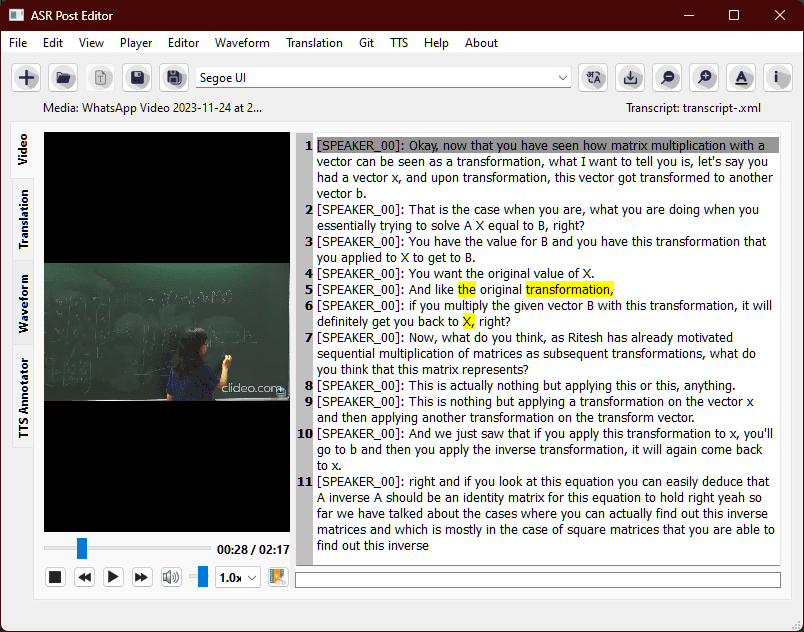Screen dimensions: 804x632
Task: Open the 1.0x playback speed dropdown
Action: pyautogui.click(x=237, y=576)
